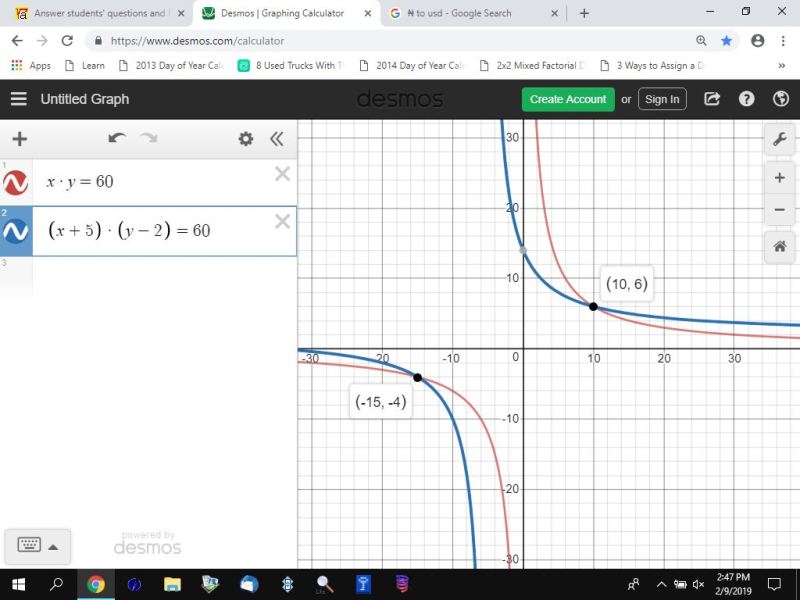This screenshot has height=600, width=800.
Task: Click the Sign In button
Action: coord(662,99)
